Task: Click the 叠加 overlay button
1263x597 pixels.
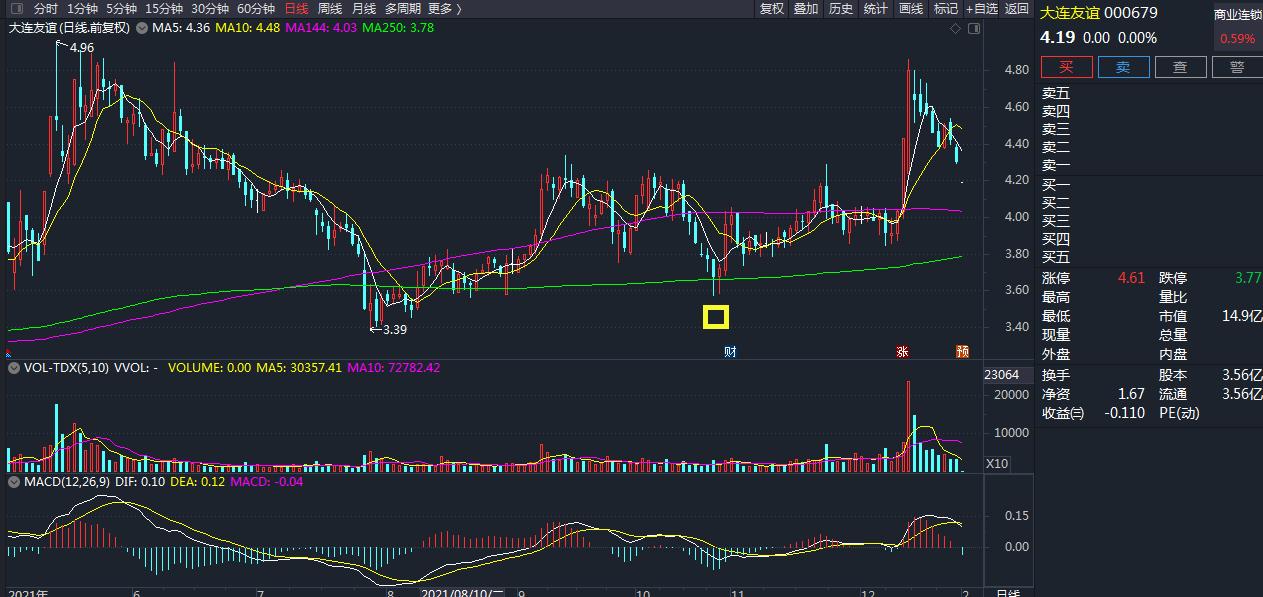Action: pos(806,9)
